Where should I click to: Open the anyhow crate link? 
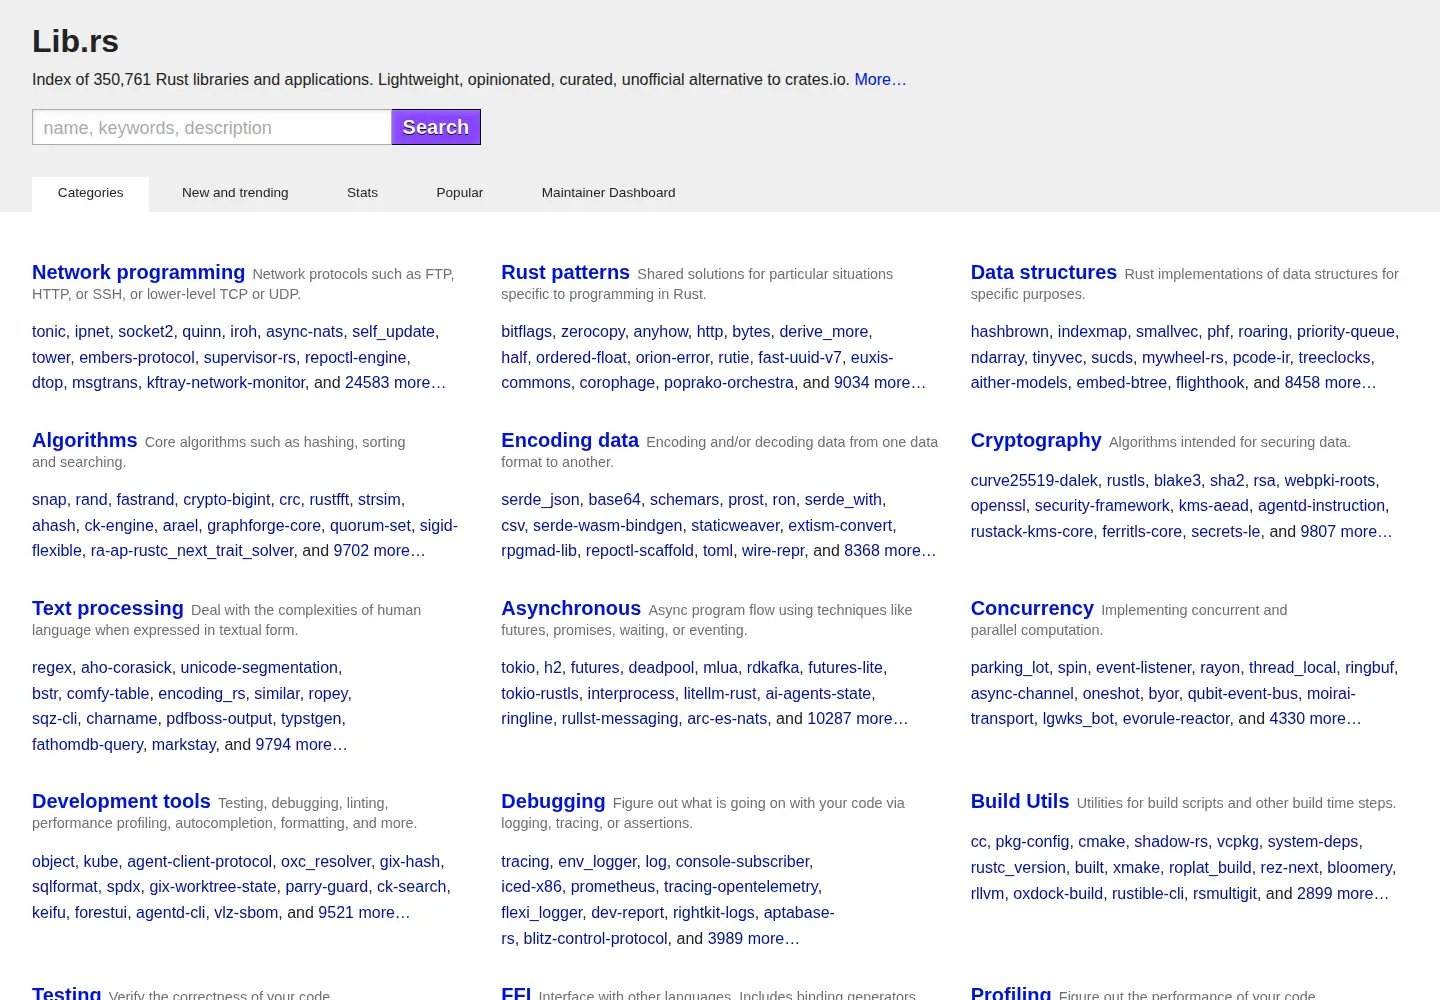coord(661,331)
